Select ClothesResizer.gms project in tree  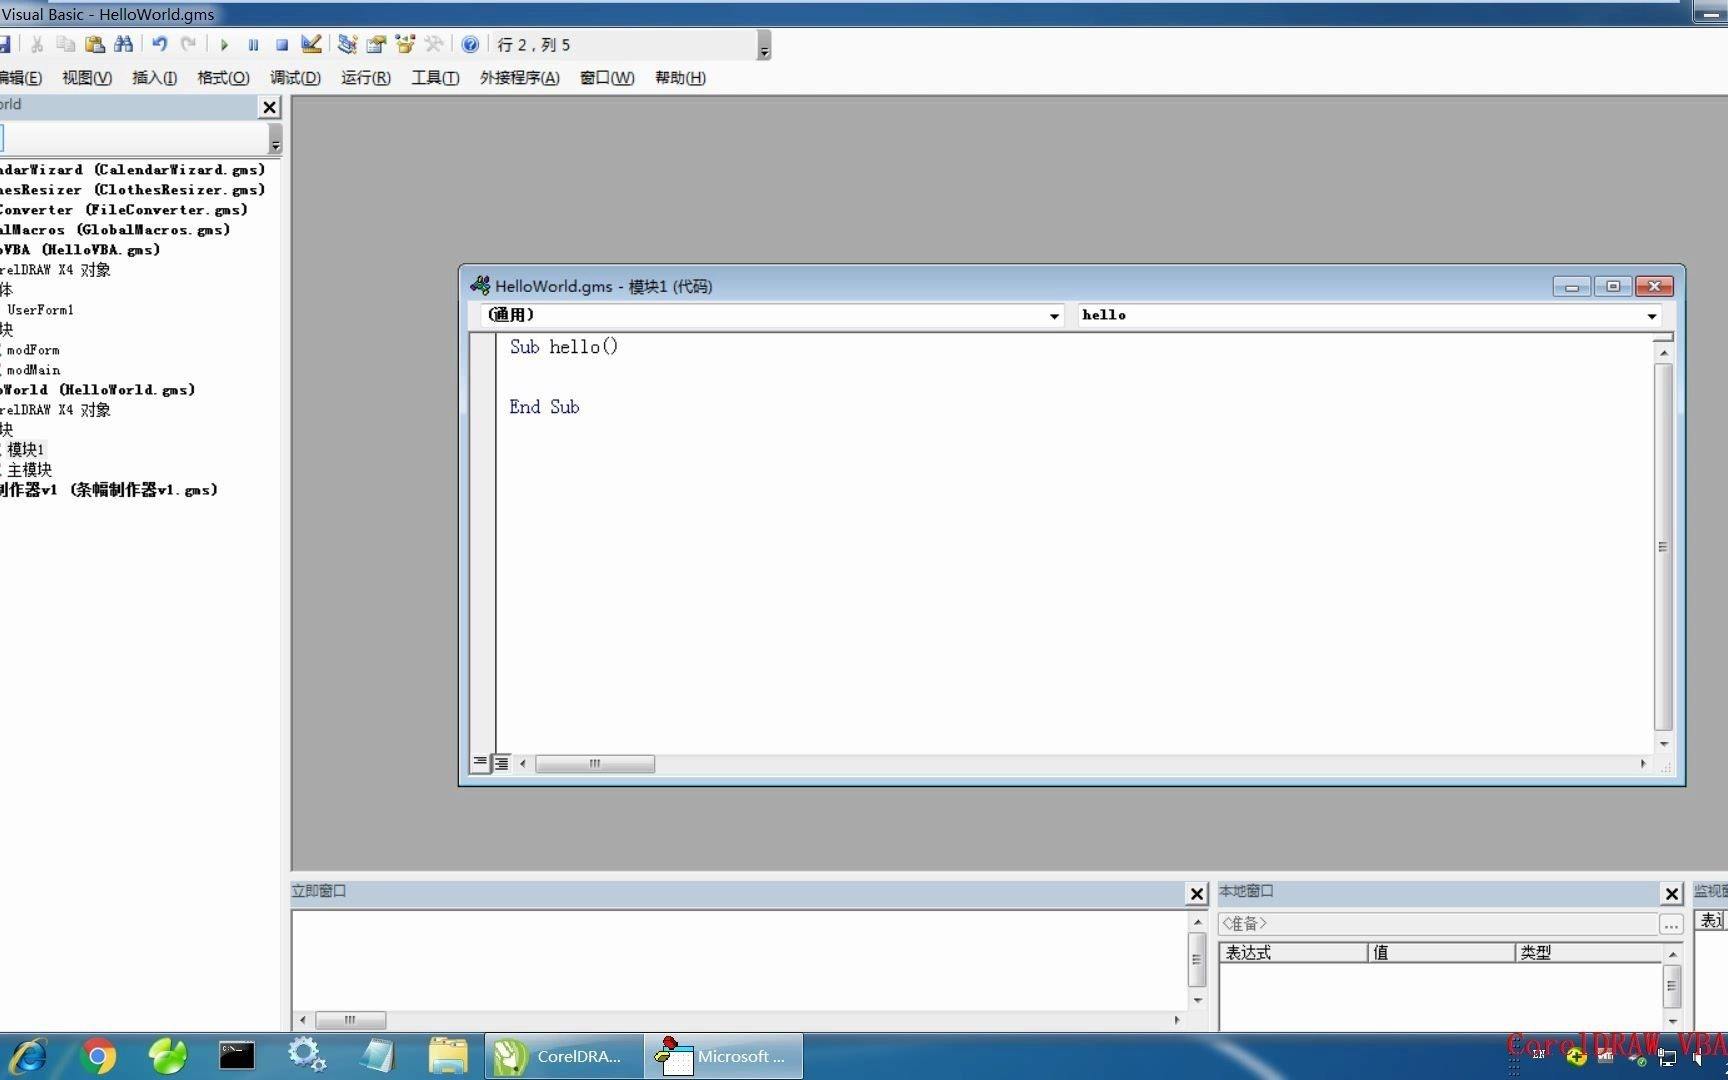click(132, 190)
